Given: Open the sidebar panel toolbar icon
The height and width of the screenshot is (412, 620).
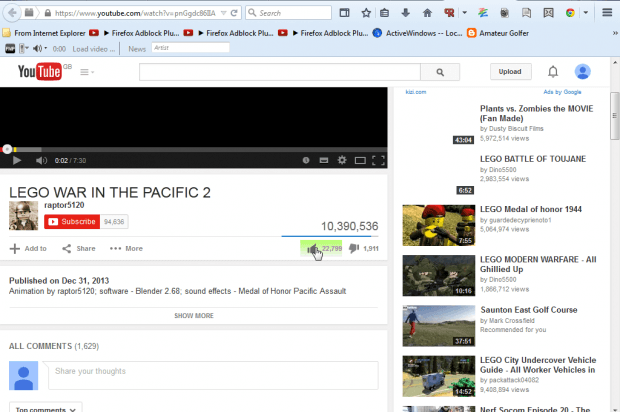Looking at the screenshot, I should point(344,13).
